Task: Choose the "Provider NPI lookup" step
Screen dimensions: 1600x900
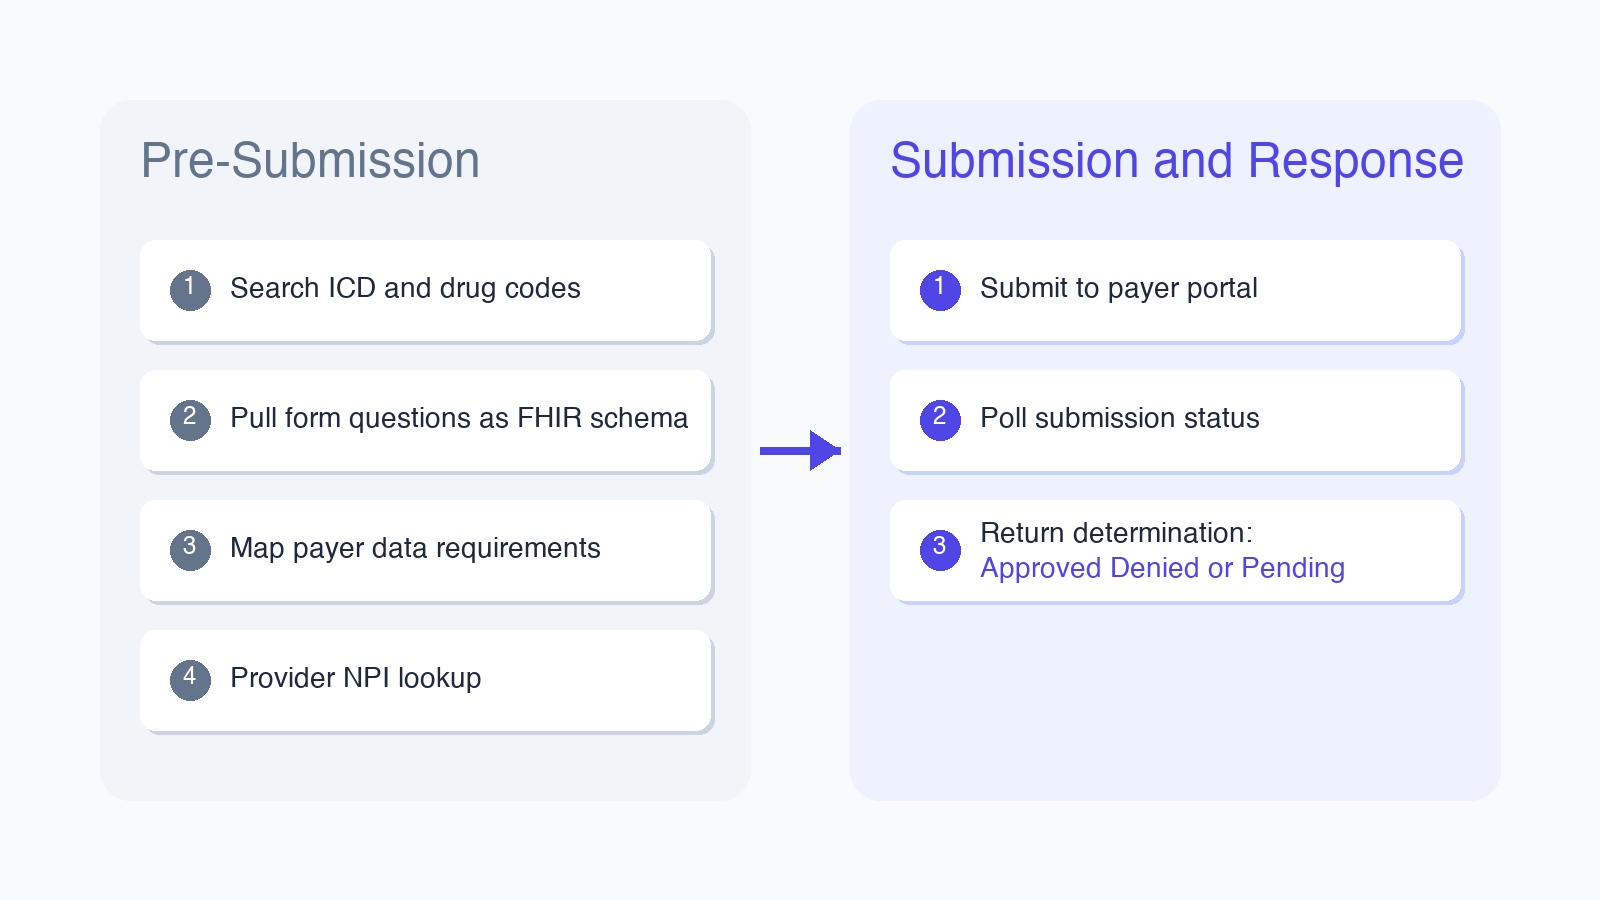Action: click(x=355, y=678)
